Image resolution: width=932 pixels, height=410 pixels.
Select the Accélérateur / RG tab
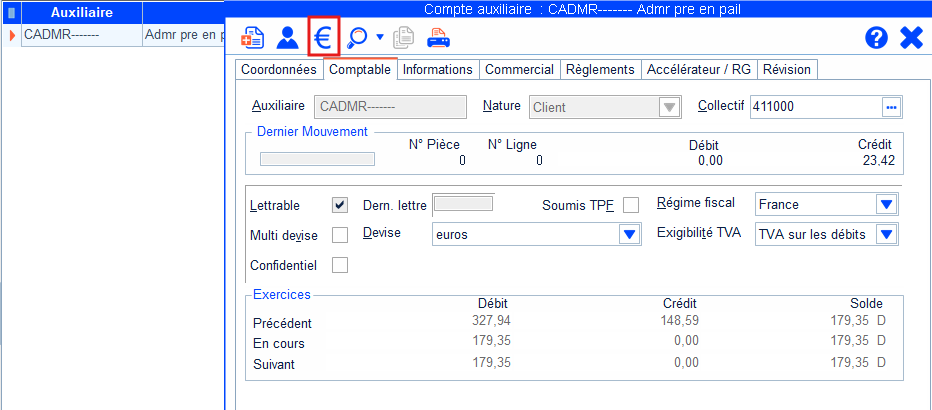(x=698, y=70)
